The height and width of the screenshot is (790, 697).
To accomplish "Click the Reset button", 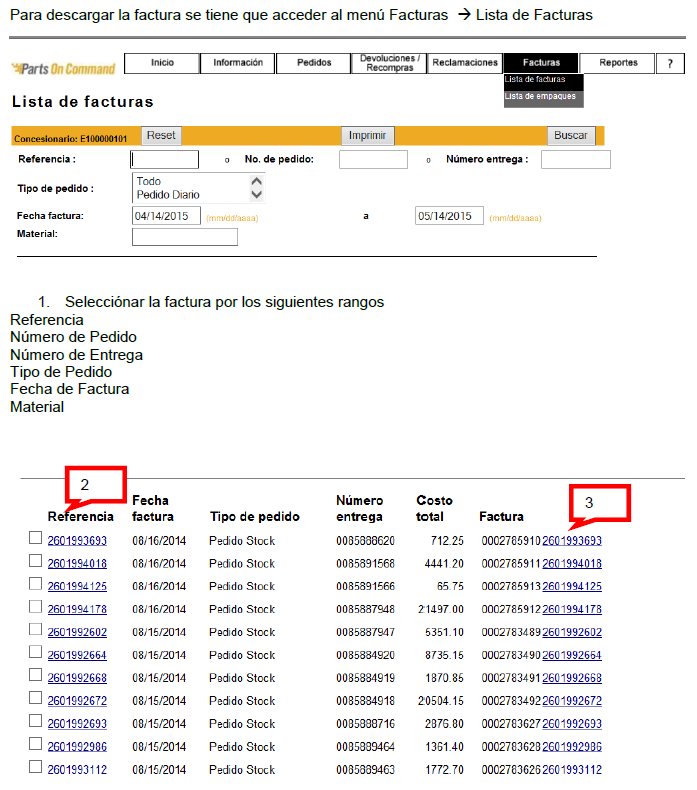I will [161, 135].
